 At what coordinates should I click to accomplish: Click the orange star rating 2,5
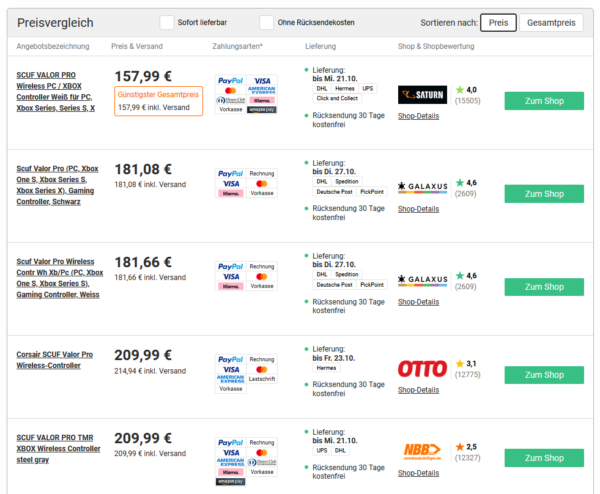(466, 447)
